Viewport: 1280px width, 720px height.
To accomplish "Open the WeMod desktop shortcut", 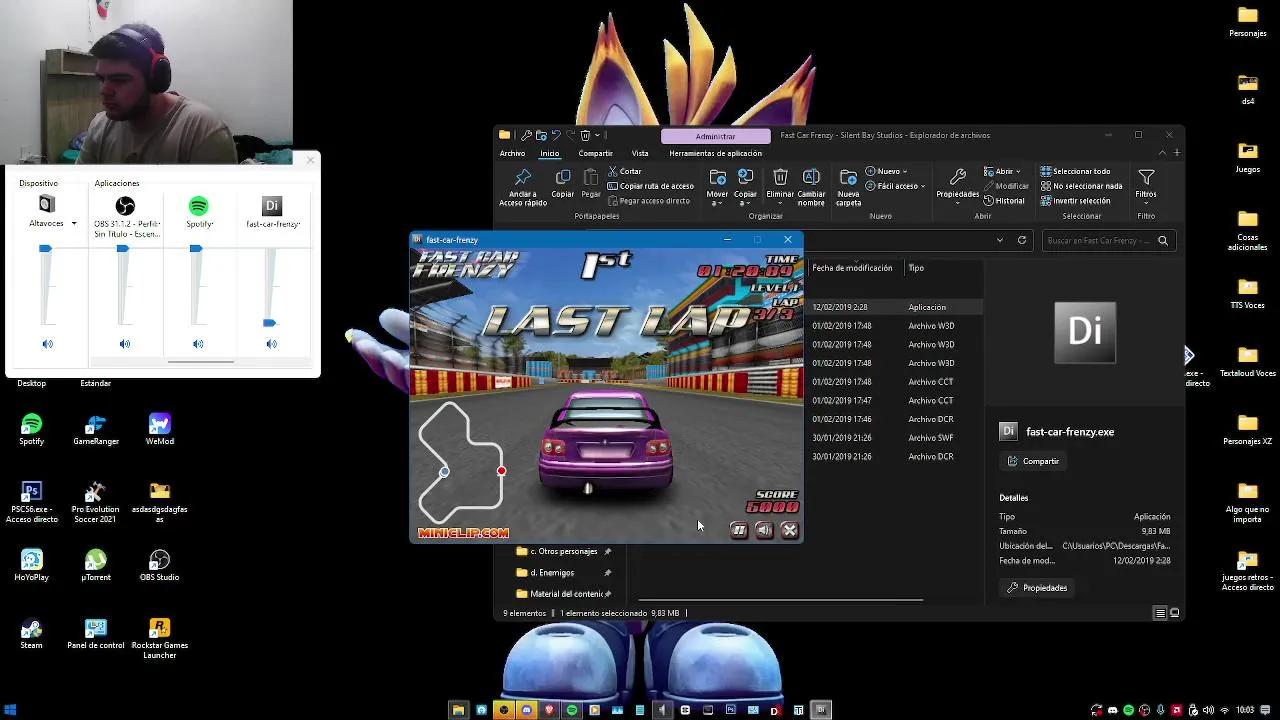I will point(160,430).
